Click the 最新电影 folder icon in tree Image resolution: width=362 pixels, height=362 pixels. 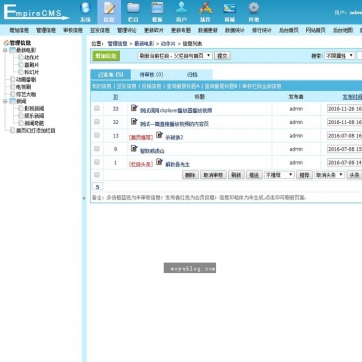pyautogui.click(x=13, y=50)
